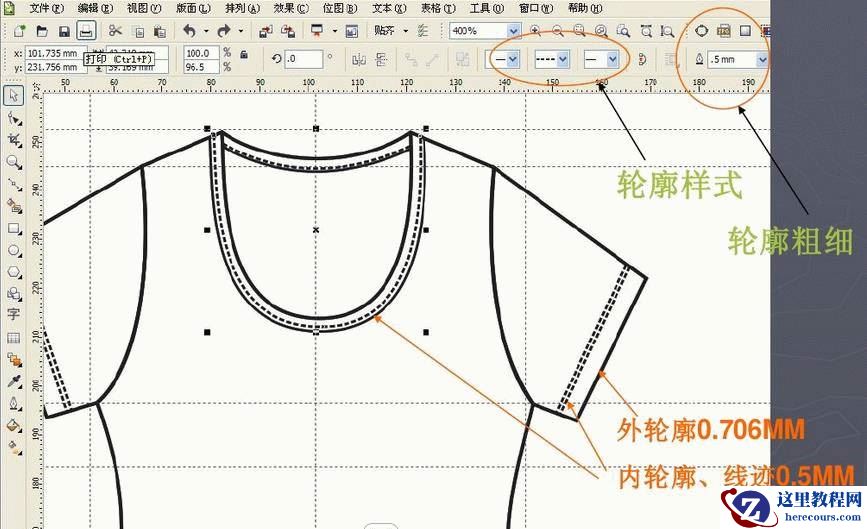Viewport: 867px width, 529px height.
Task: Click the Copy icon in the toolbar
Action: (139, 32)
